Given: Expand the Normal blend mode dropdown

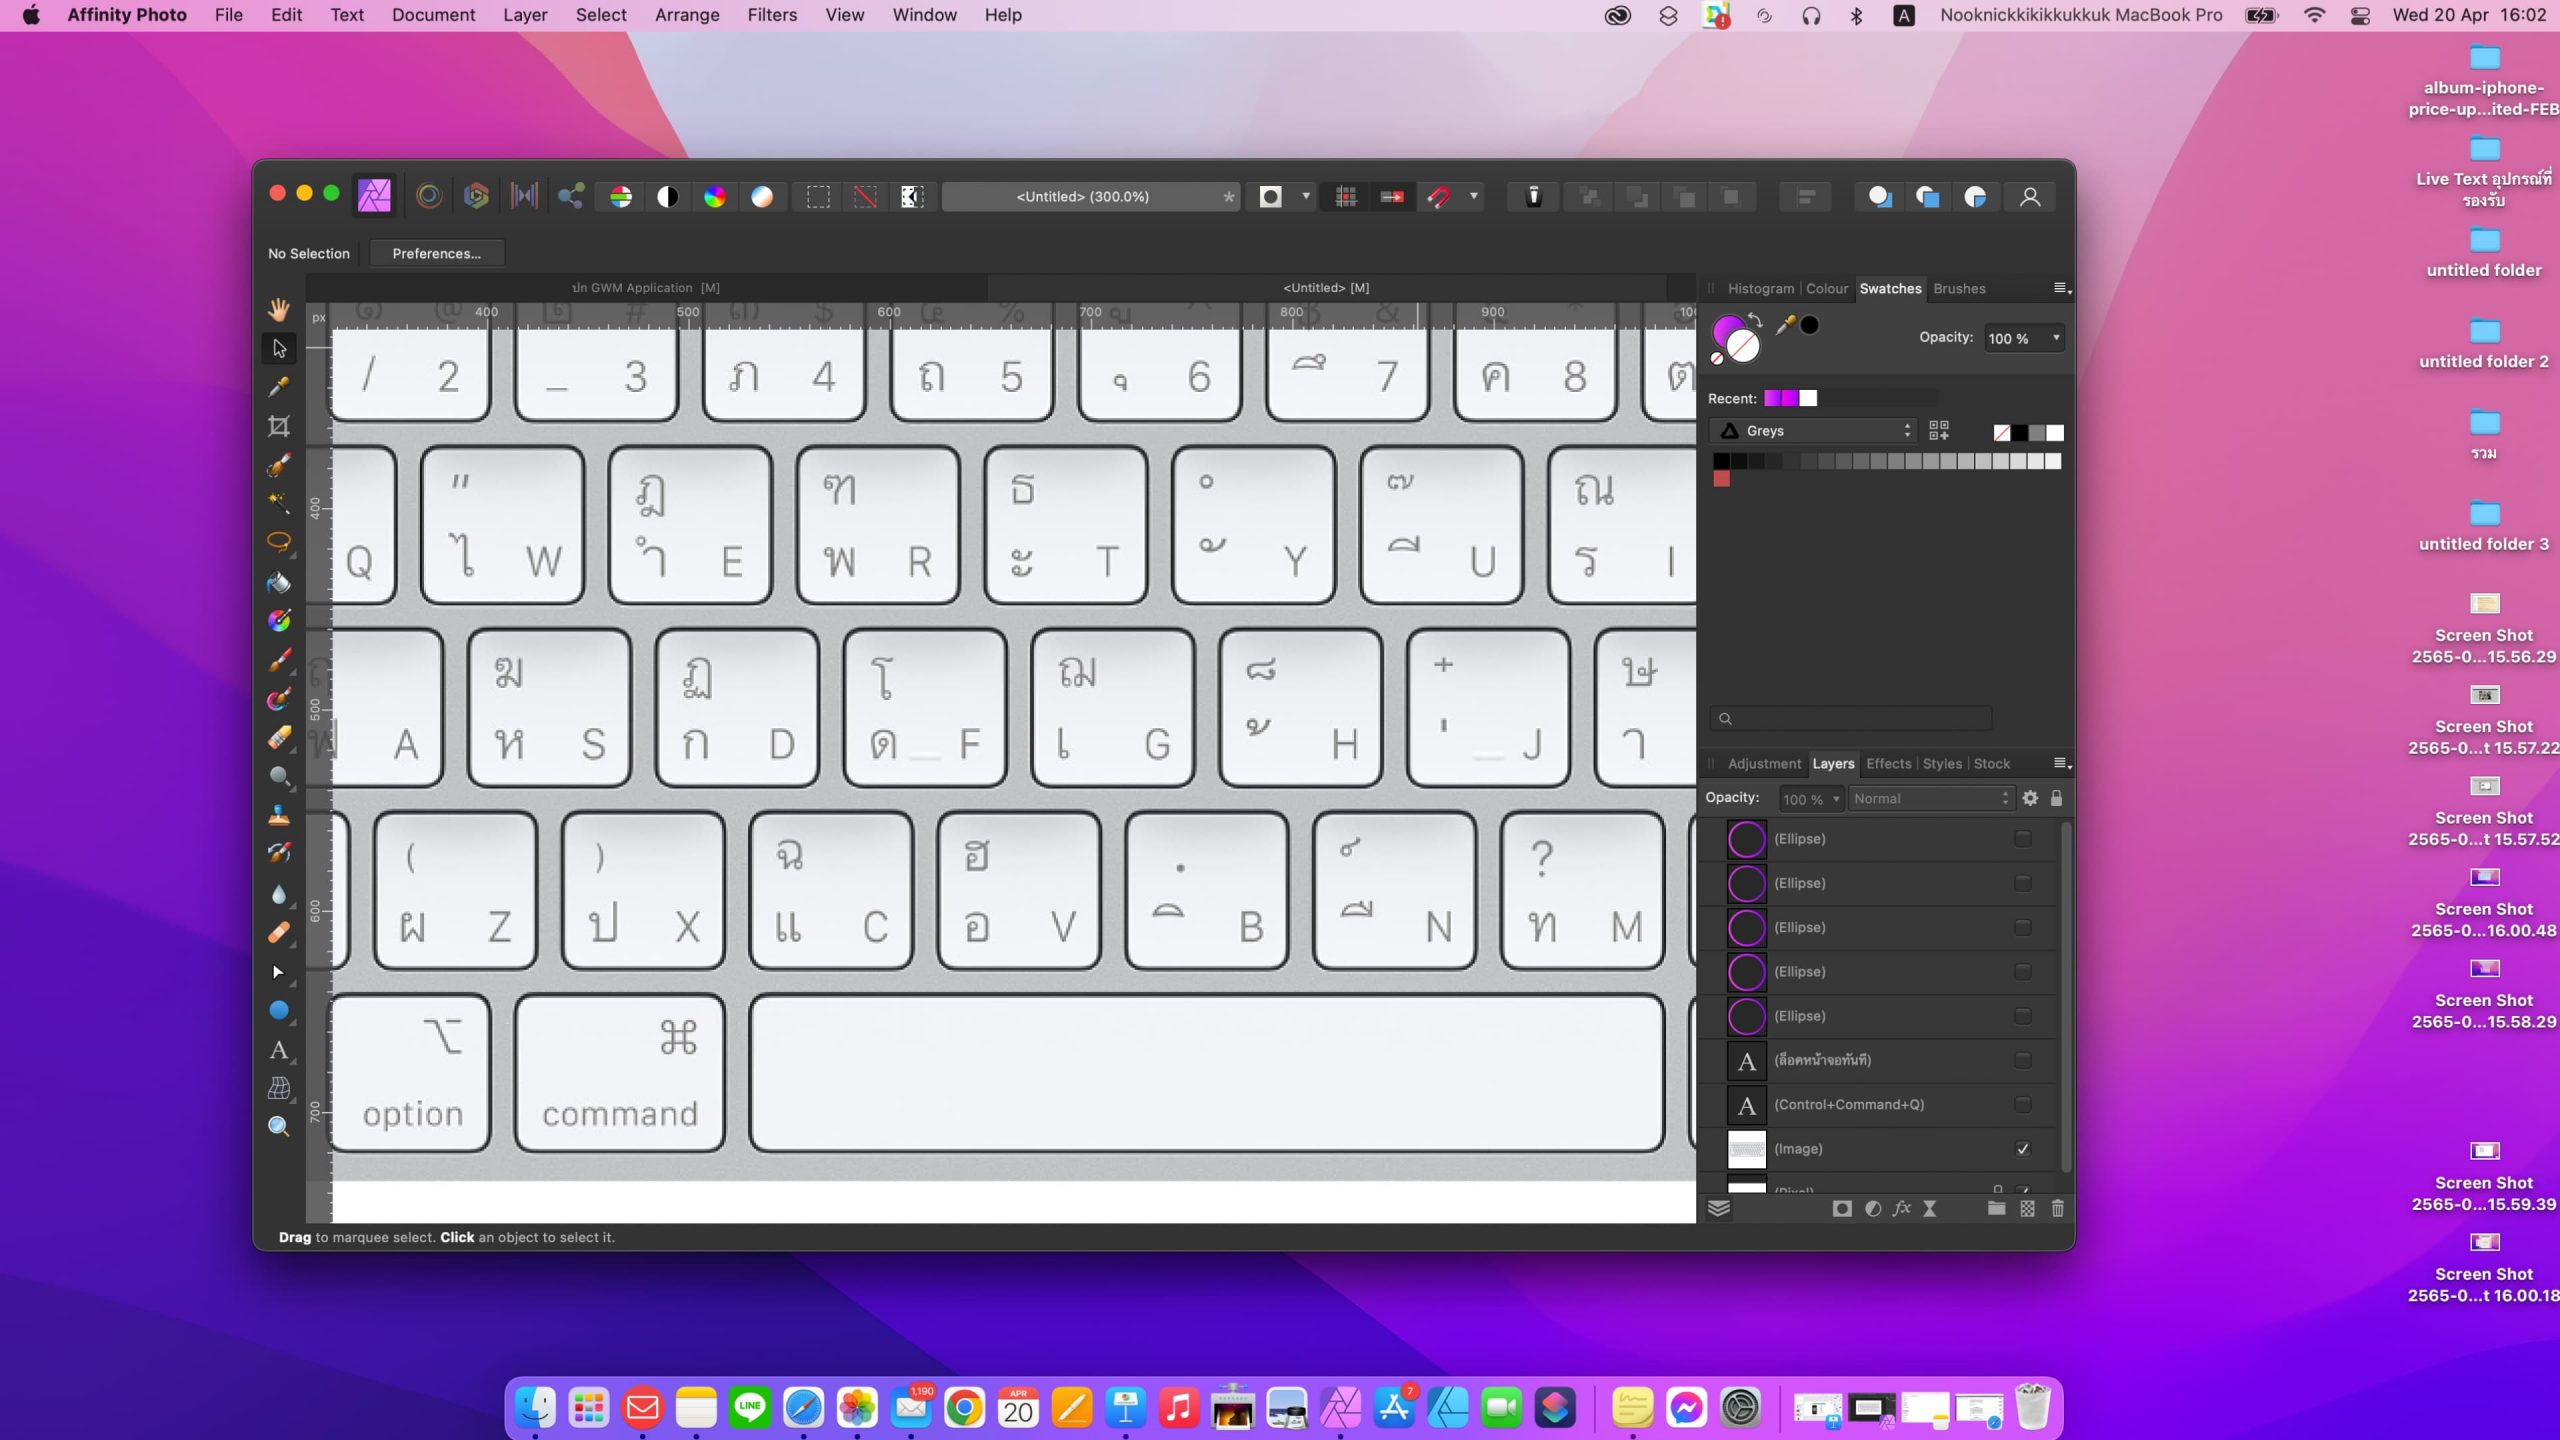Looking at the screenshot, I should tap(1929, 799).
